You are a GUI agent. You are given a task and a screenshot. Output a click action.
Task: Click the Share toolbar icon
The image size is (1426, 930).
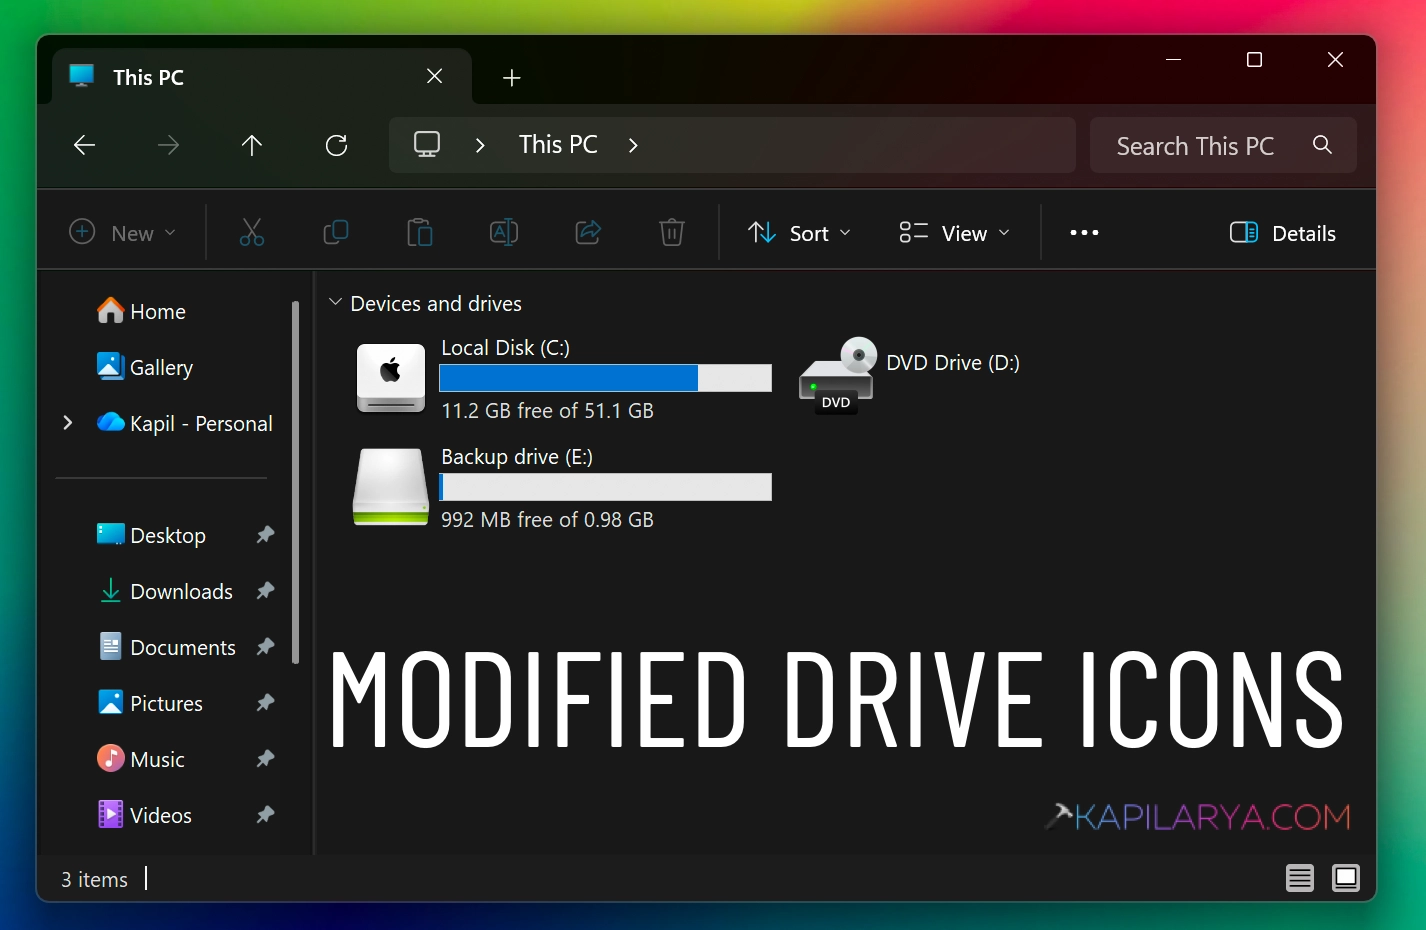click(588, 233)
